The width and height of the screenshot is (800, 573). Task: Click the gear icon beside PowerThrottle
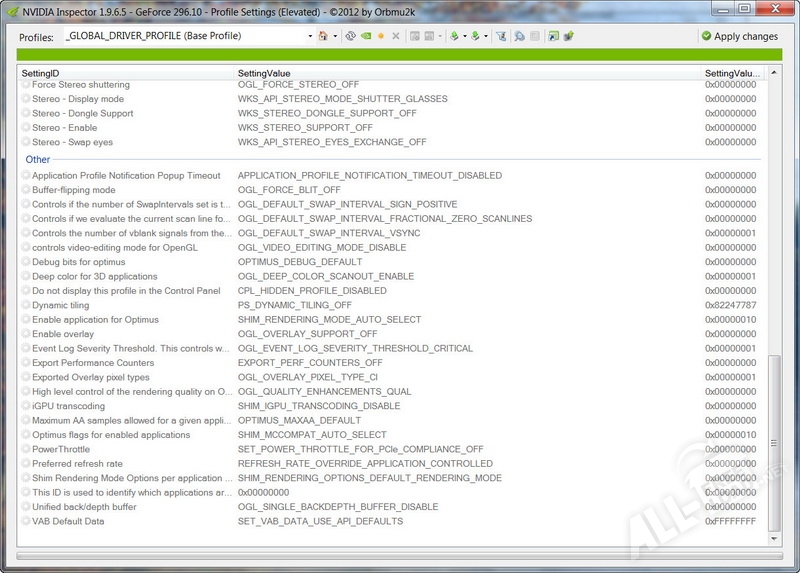26,450
